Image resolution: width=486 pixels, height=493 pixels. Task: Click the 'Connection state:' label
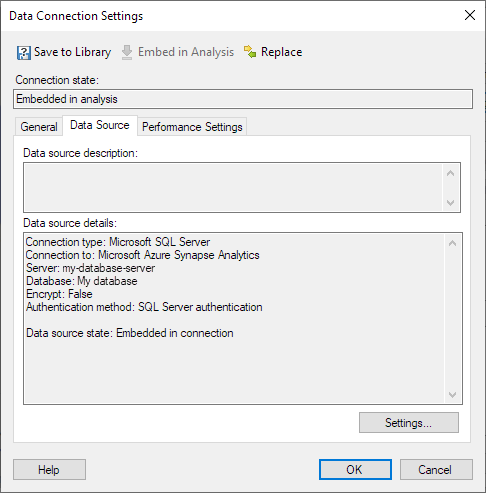[x=57, y=80]
